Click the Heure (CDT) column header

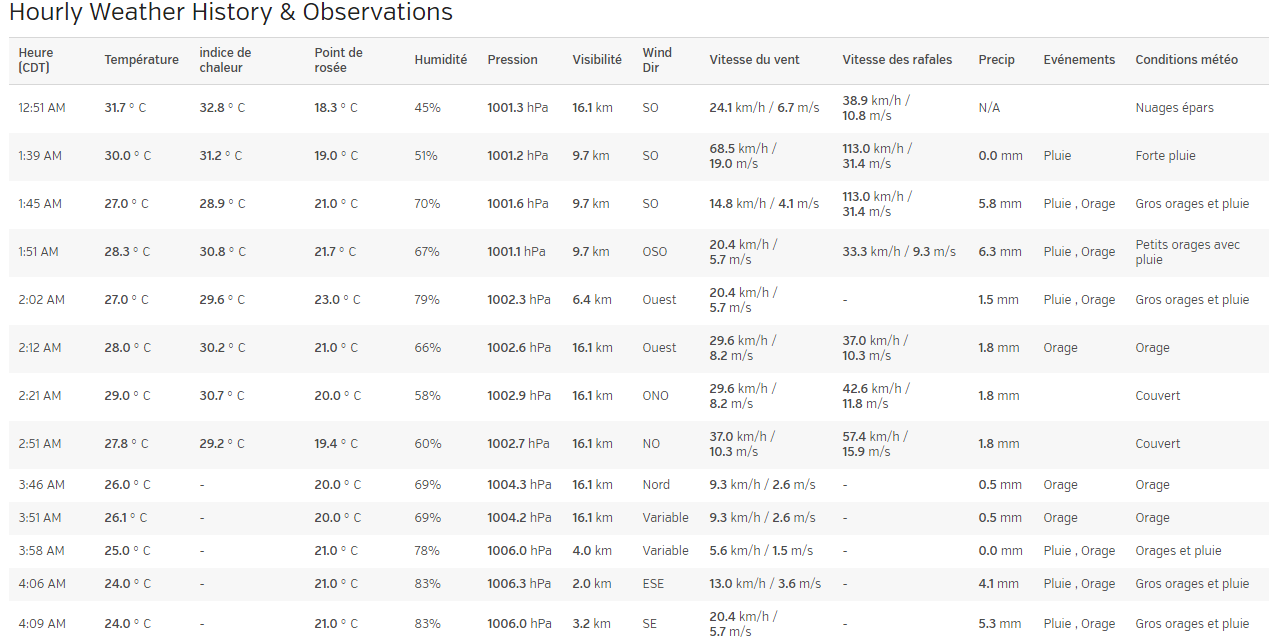click(36, 60)
